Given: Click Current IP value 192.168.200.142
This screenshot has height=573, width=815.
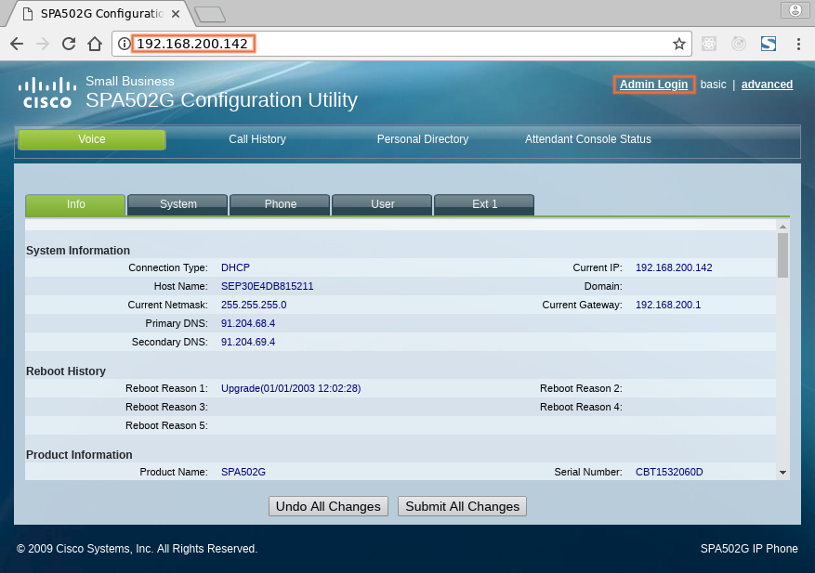Looking at the screenshot, I should (674, 268).
